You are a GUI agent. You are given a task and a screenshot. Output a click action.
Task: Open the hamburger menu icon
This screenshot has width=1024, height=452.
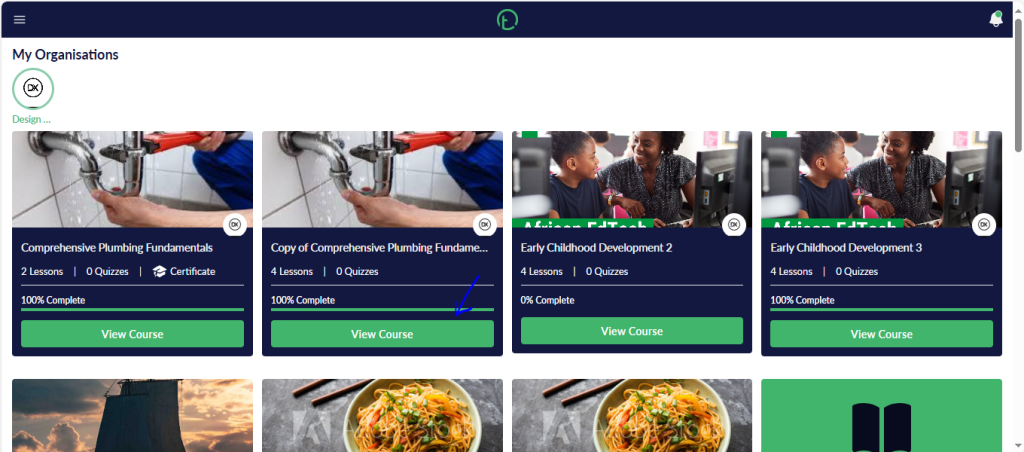pos(20,20)
